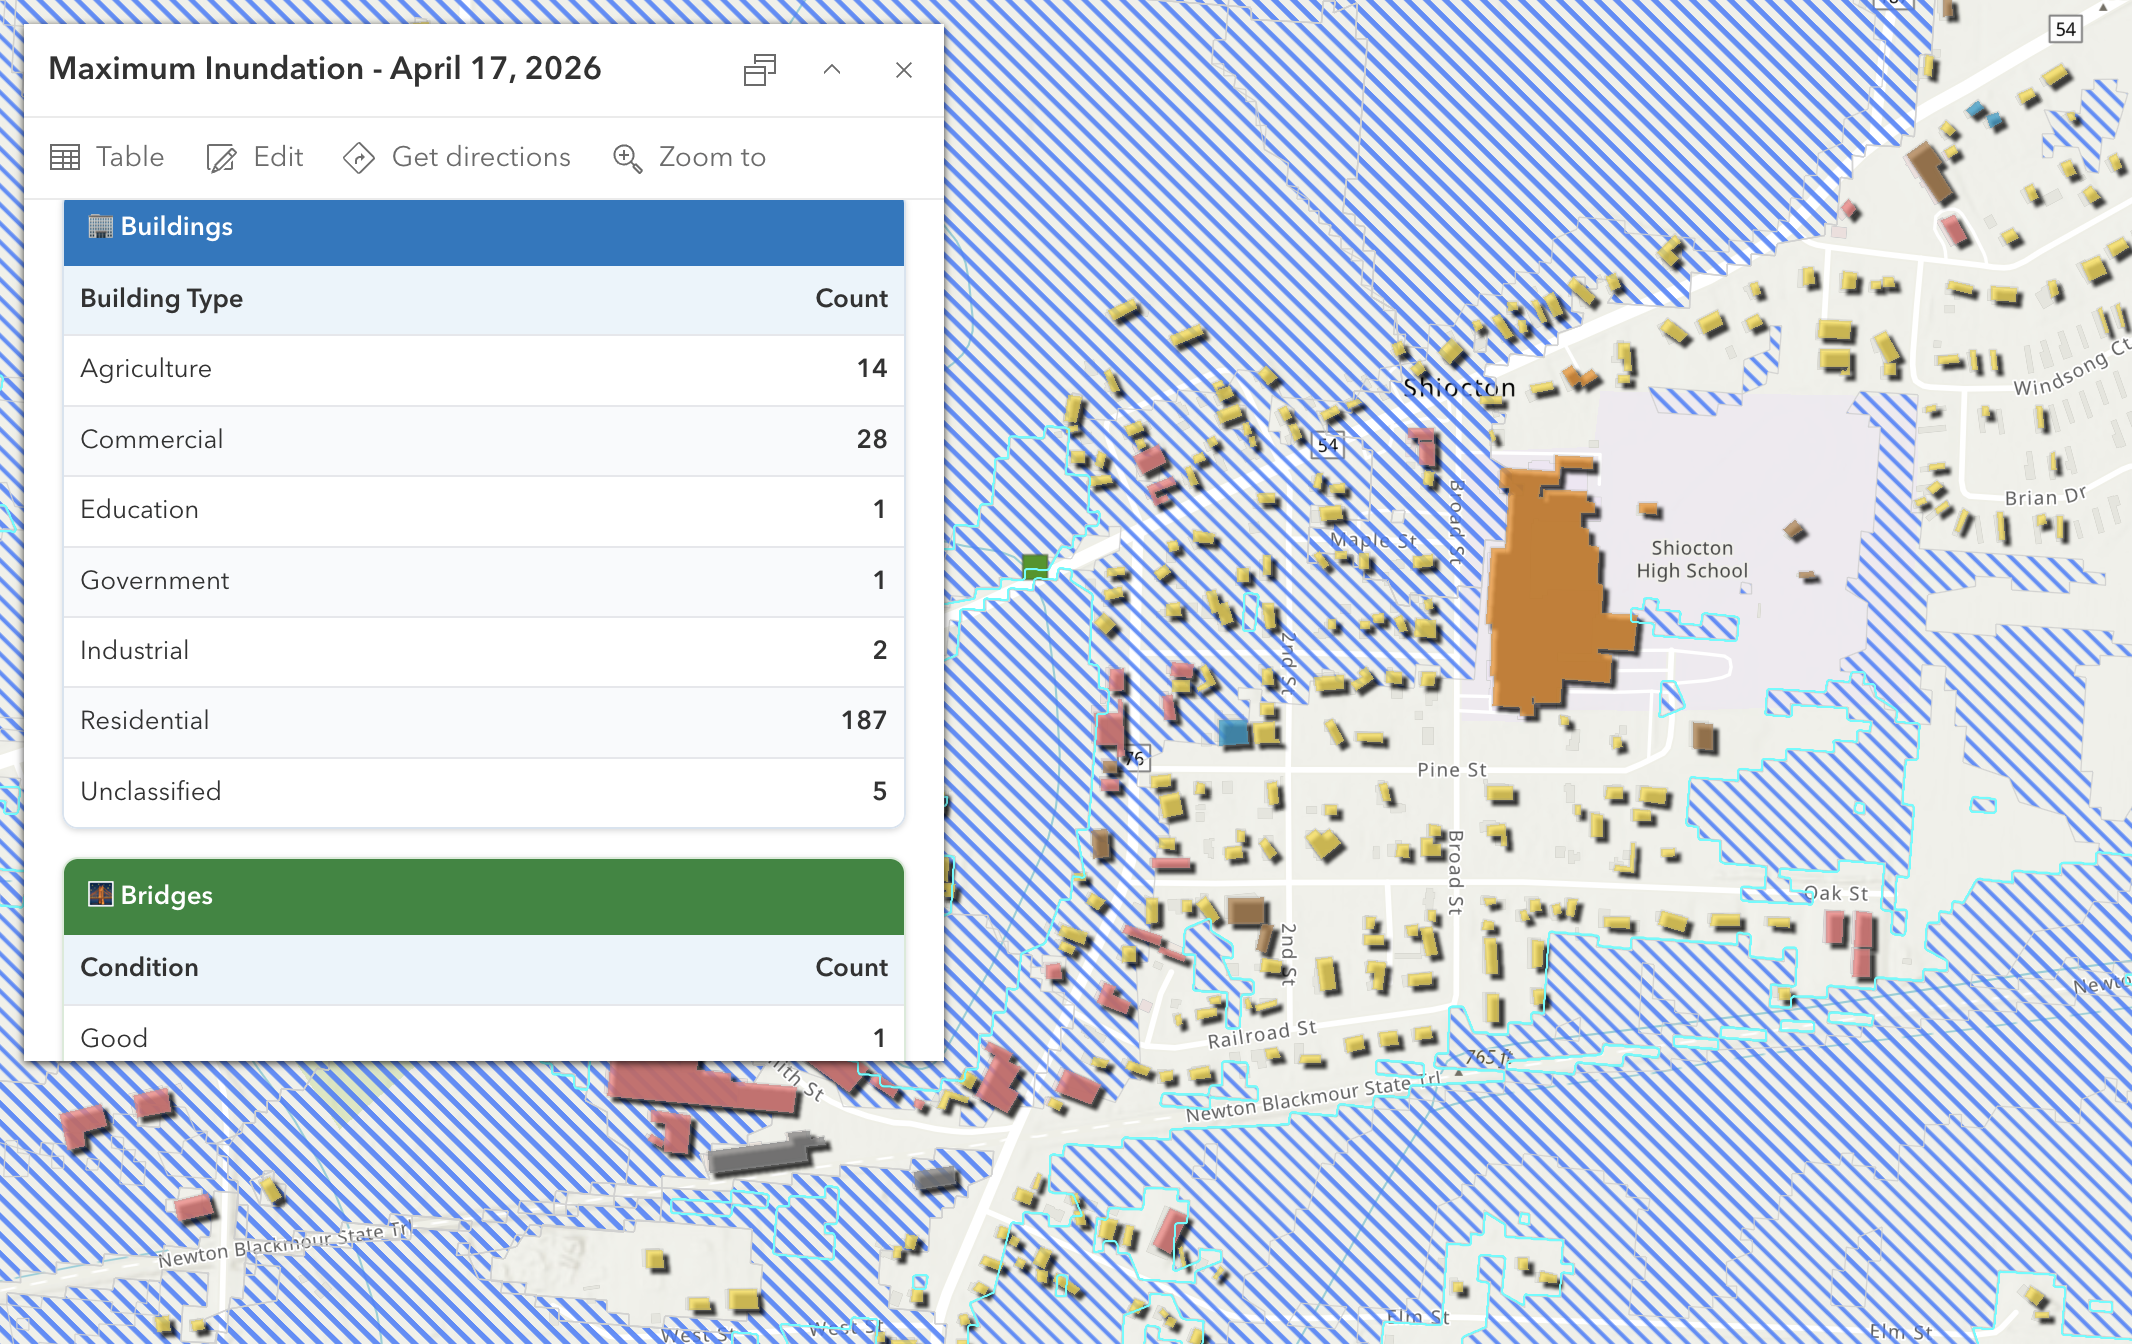Choose Get directions
This screenshot has height=1344, width=2132.
457,157
